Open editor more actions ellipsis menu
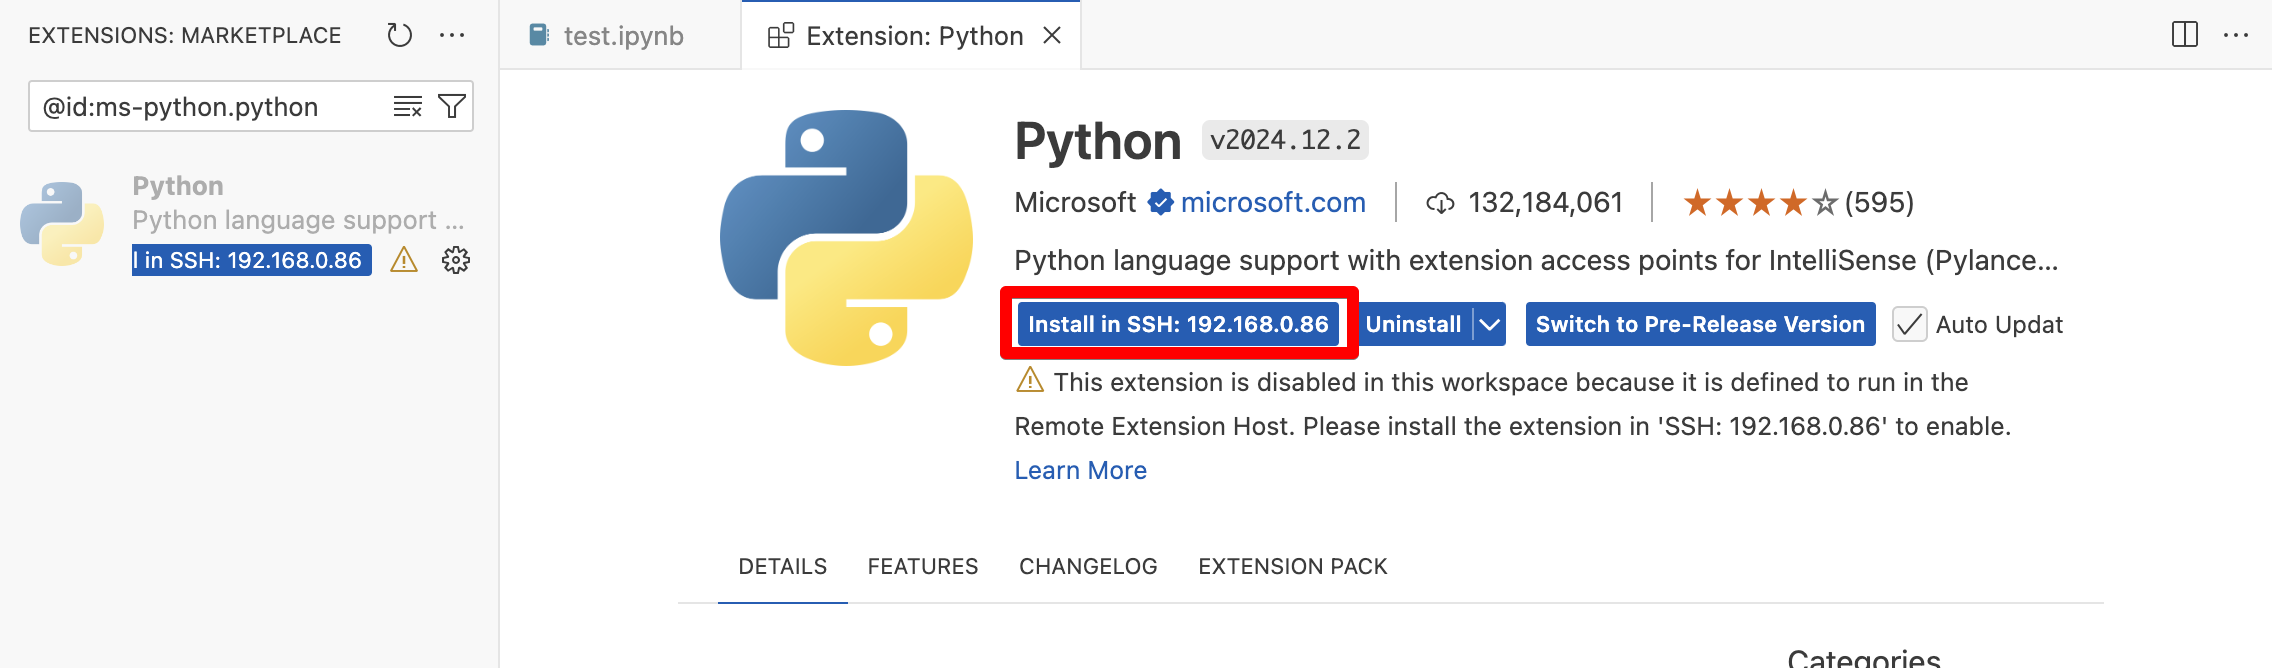Viewport: 2272px width, 668px height. coord(2236,35)
